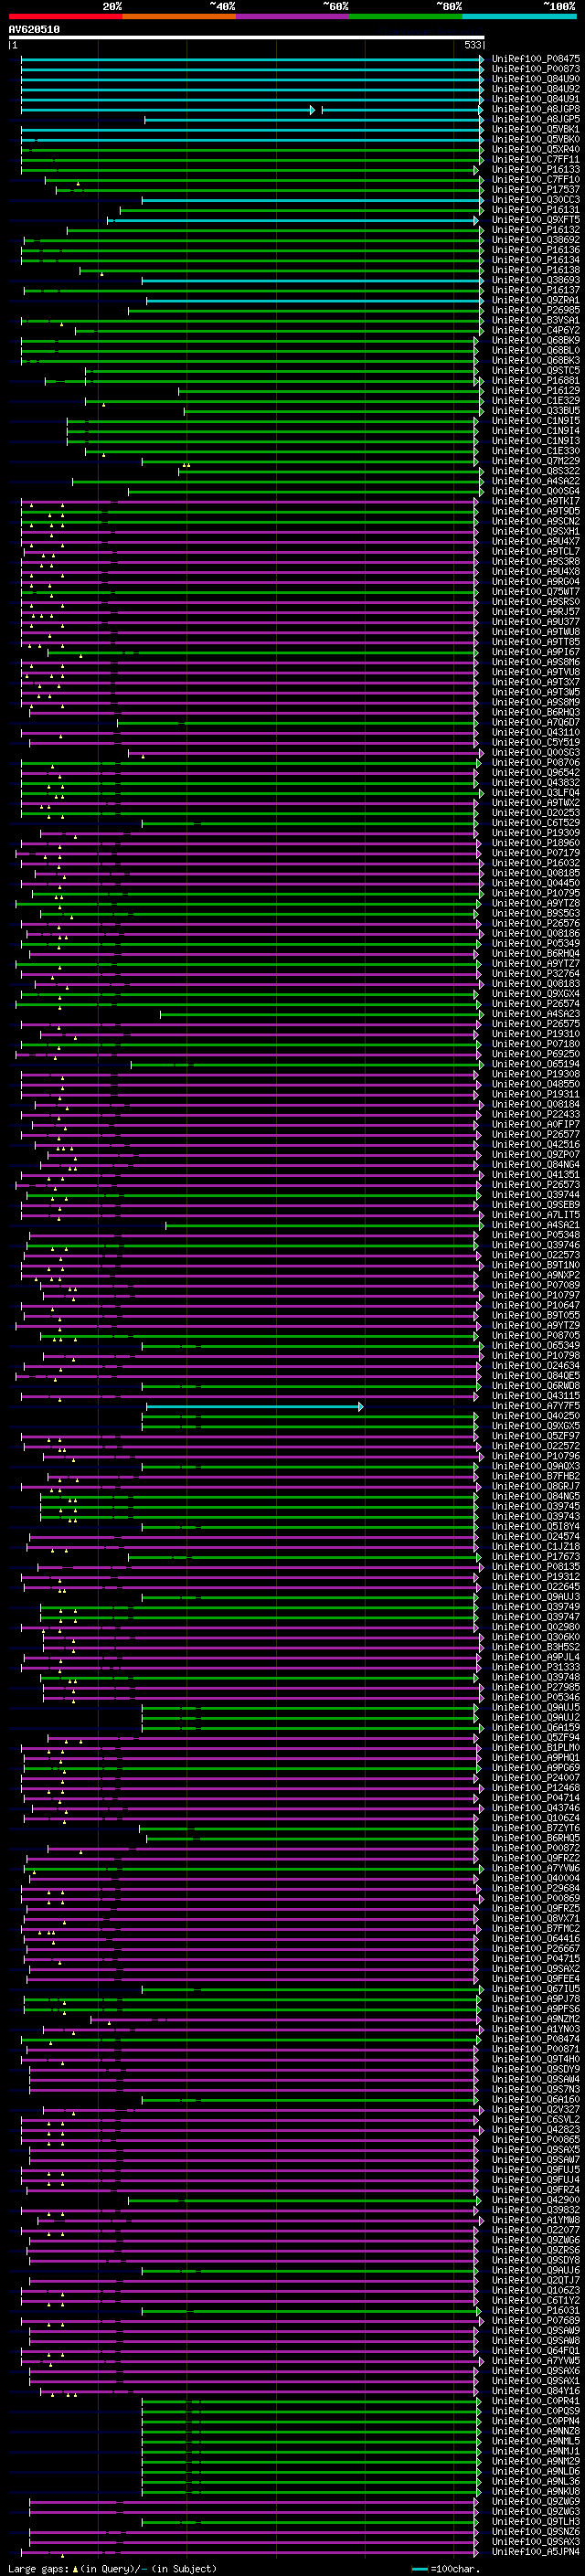Select hit UniRef100_C6SVL2

point(536,2119)
